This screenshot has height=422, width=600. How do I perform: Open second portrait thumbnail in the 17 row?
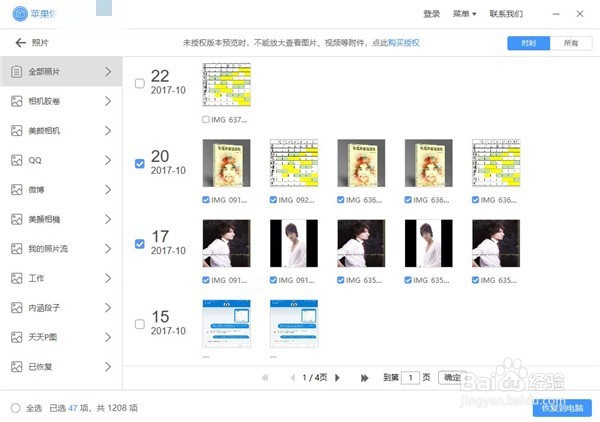pyautogui.click(x=294, y=243)
